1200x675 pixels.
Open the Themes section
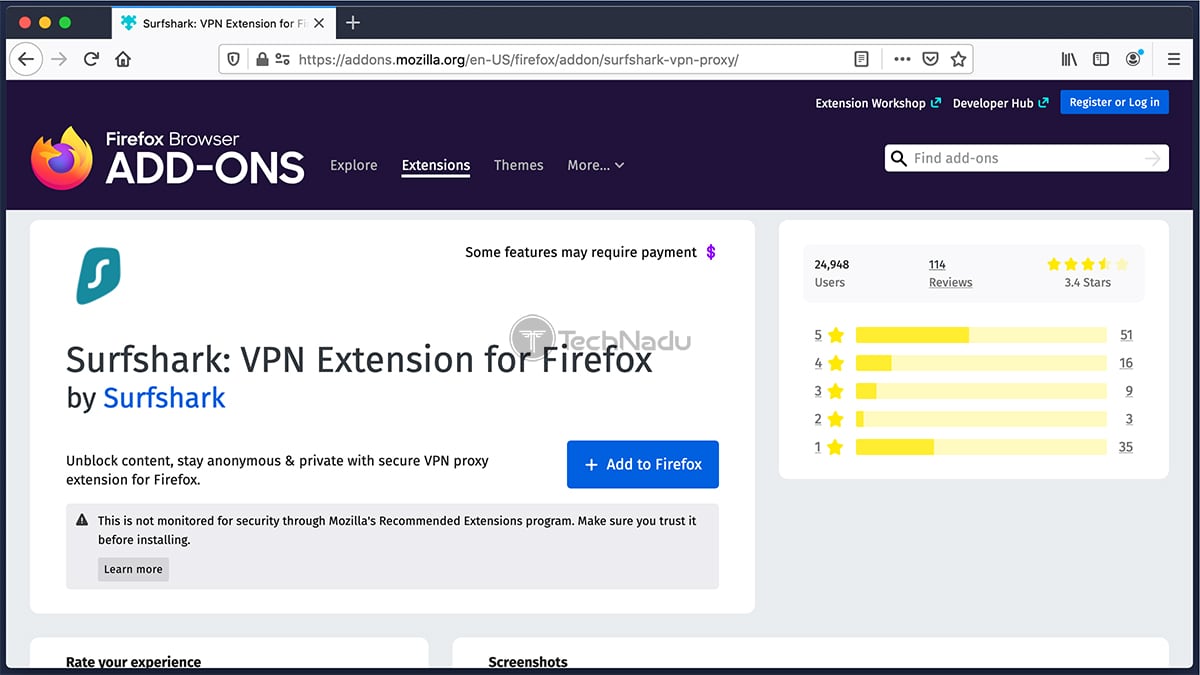[x=519, y=165]
